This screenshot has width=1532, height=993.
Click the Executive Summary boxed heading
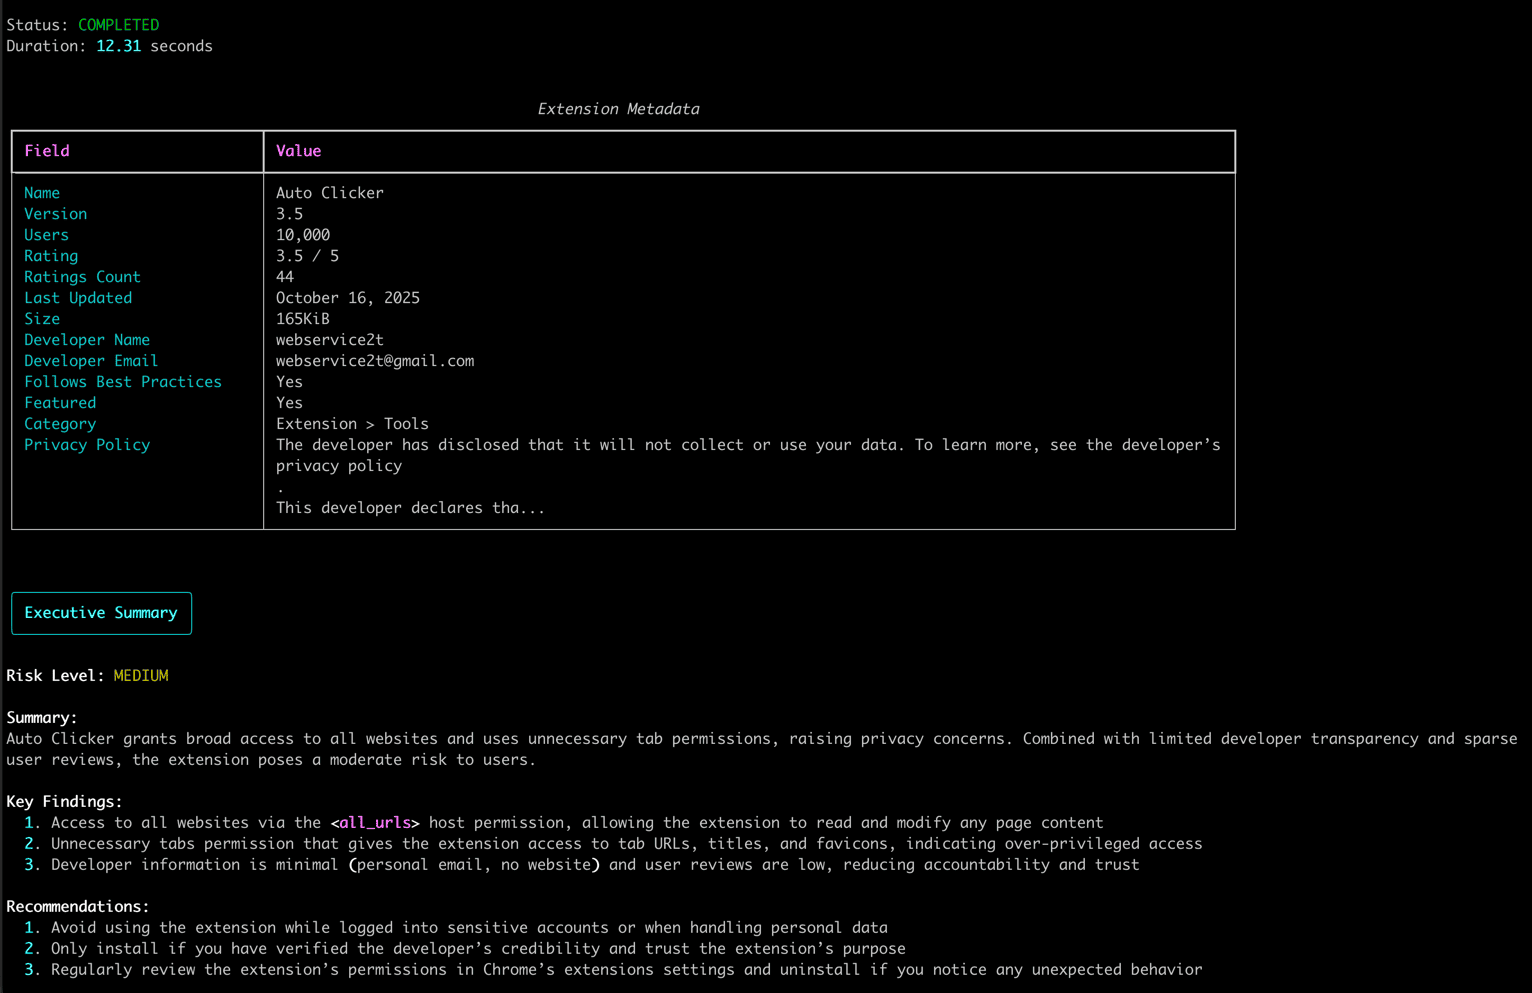click(x=101, y=613)
